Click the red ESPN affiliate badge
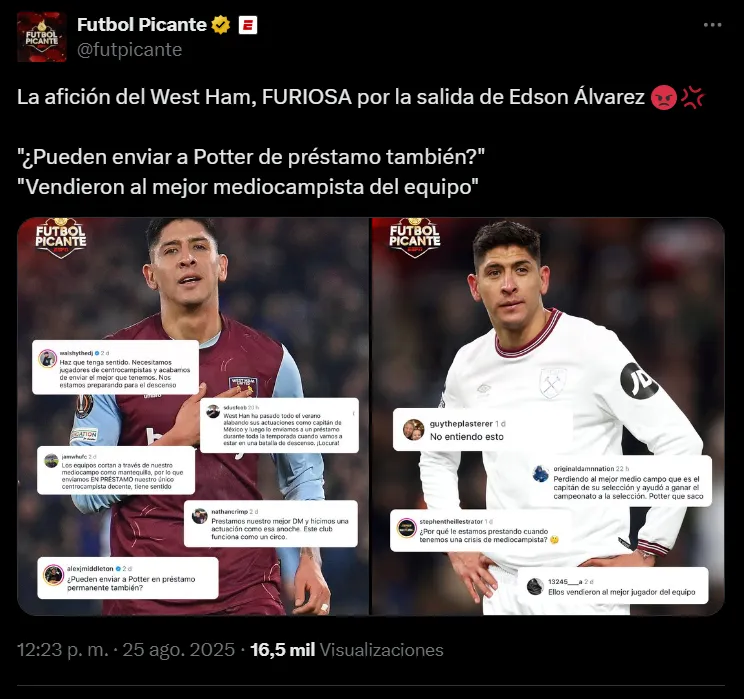The height and width of the screenshot is (699, 744). click(247, 25)
